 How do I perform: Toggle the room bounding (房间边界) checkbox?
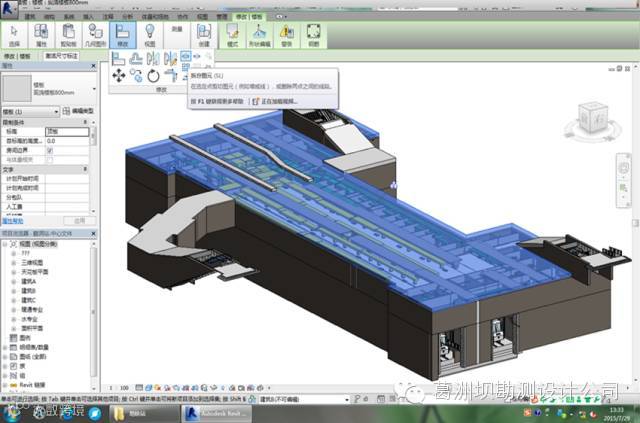(51, 151)
